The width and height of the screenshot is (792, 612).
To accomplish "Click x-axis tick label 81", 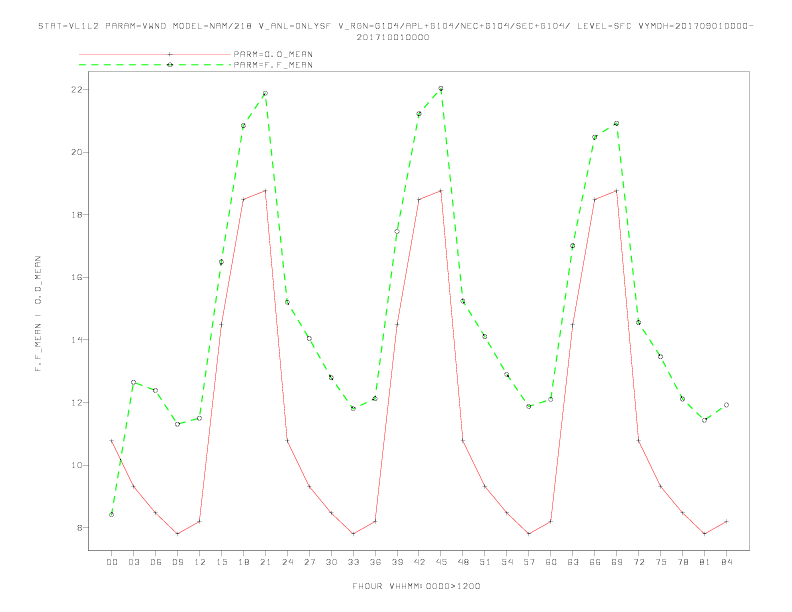I will point(705,562).
